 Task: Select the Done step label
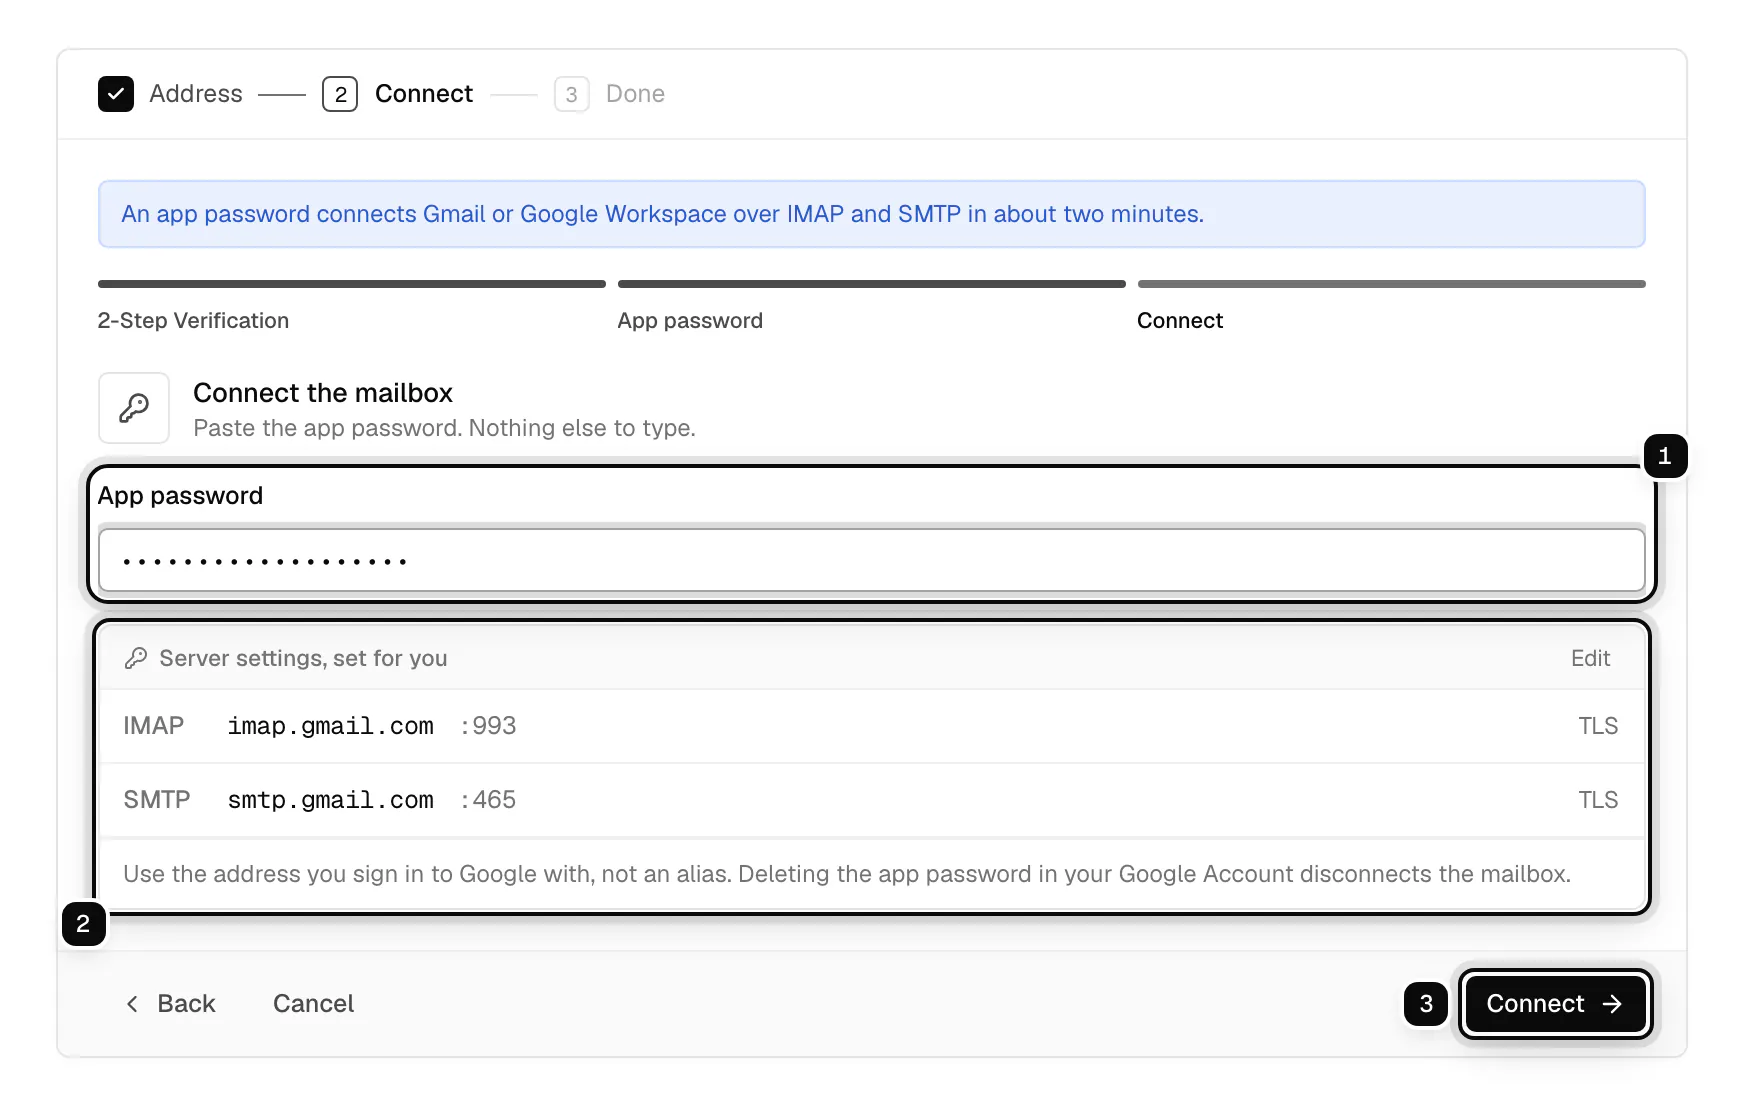(x=635, y=94)
